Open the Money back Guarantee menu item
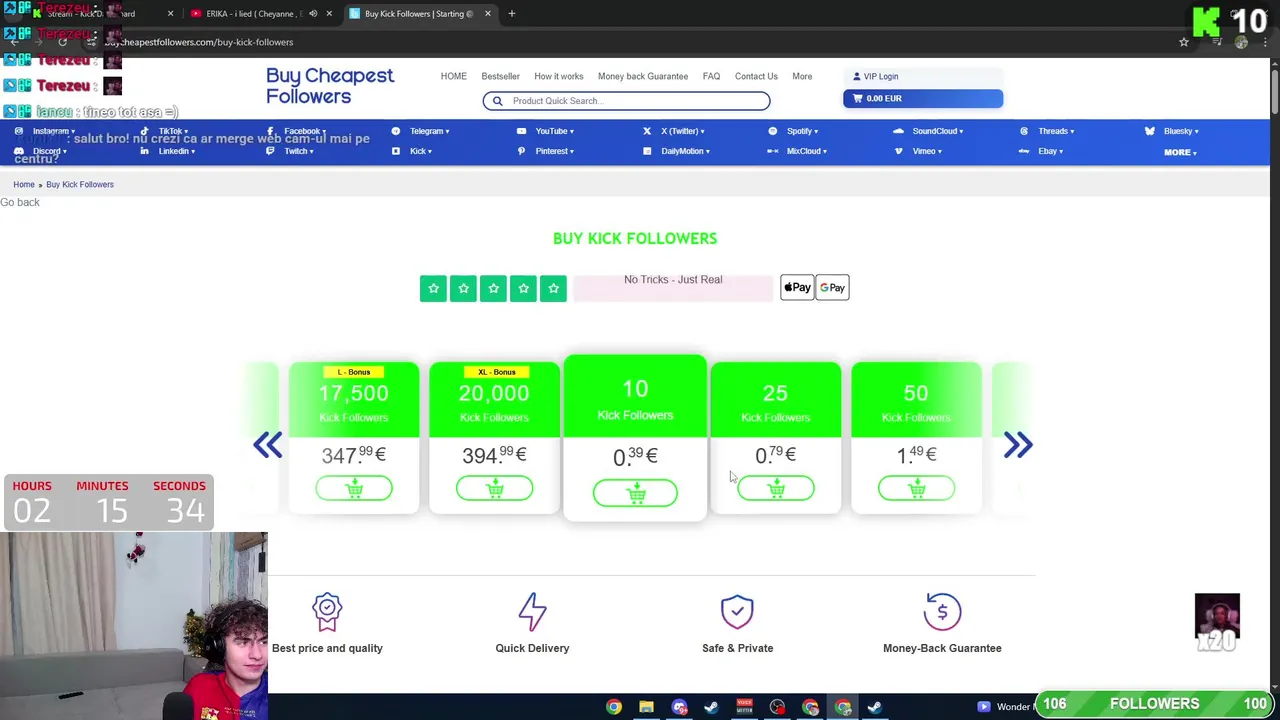 pos(643,76)
